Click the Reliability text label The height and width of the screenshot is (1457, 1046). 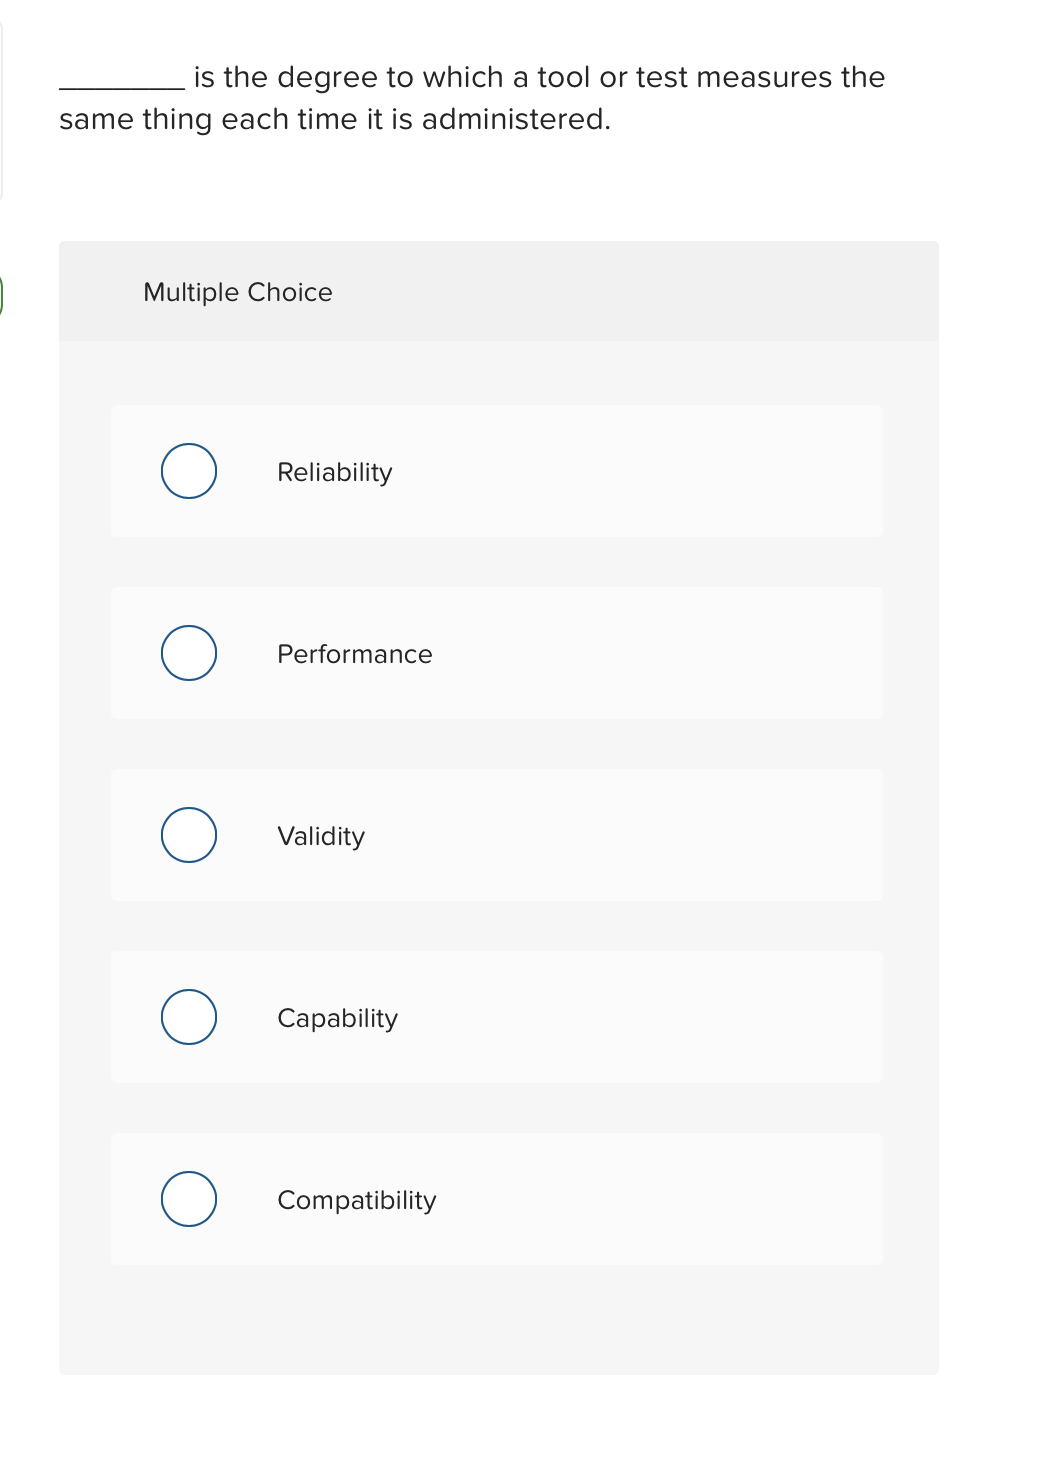335,471
